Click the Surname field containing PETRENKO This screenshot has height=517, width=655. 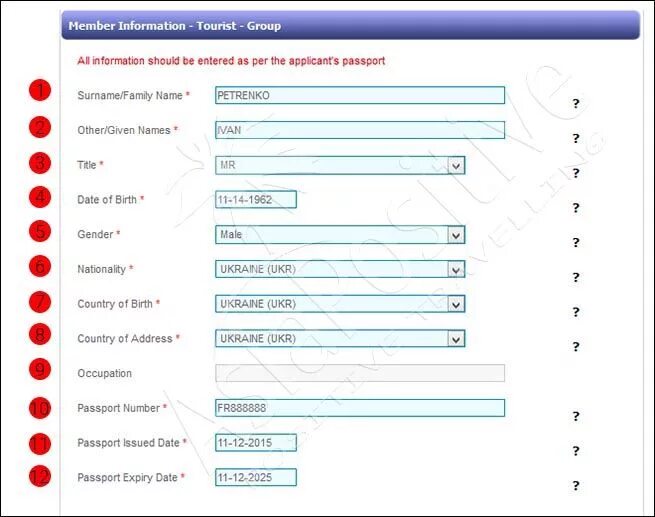[359, 96]
